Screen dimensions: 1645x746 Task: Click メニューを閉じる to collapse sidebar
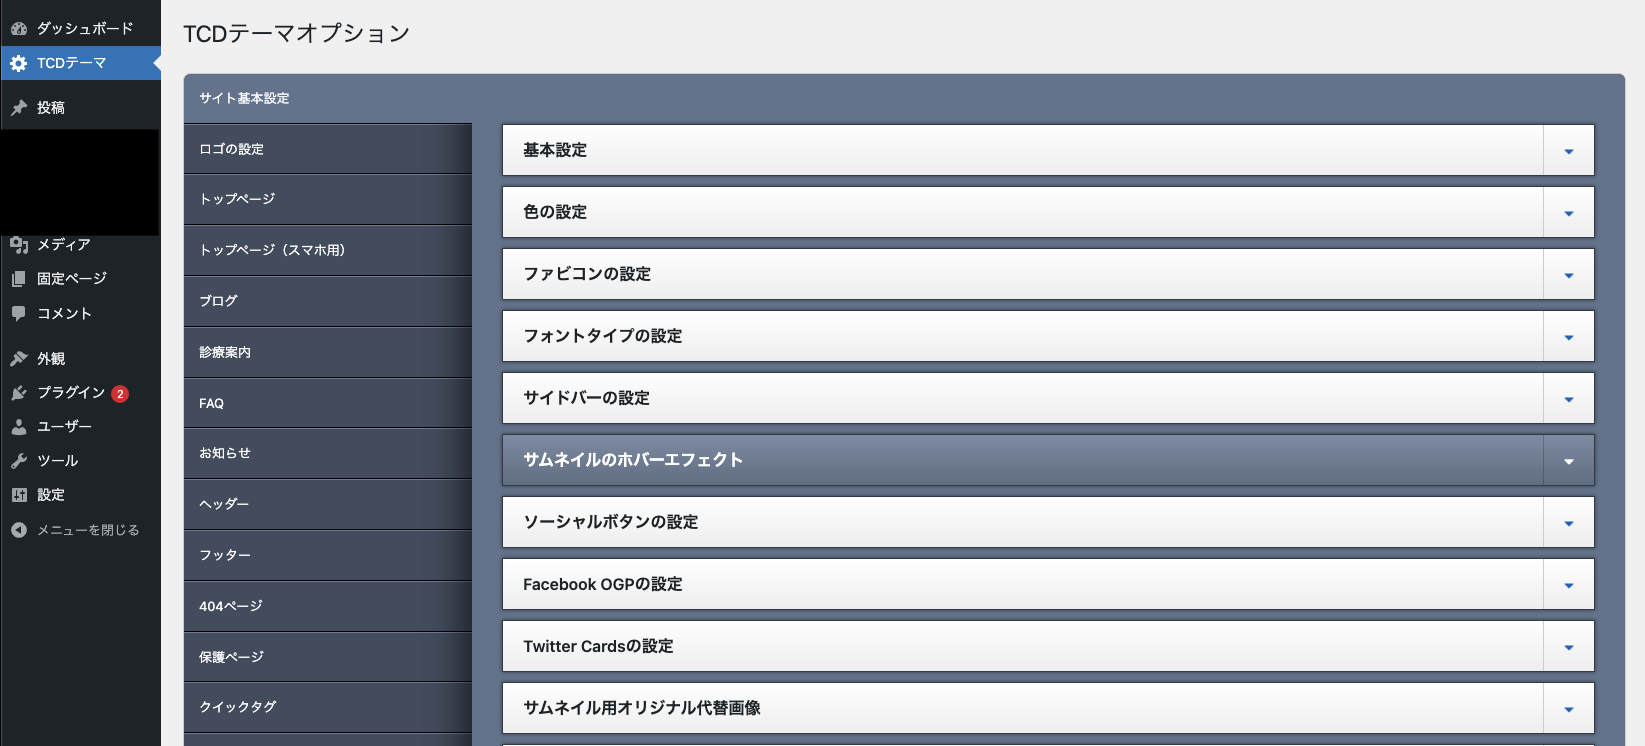80,530
